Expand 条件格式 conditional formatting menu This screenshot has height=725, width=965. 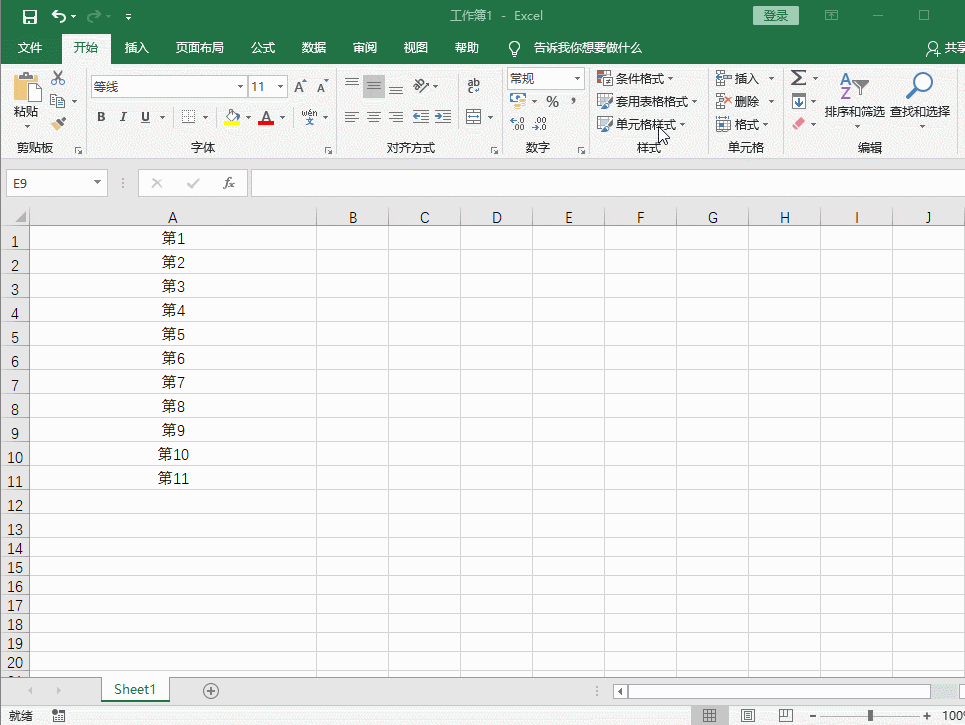(635, 78)
